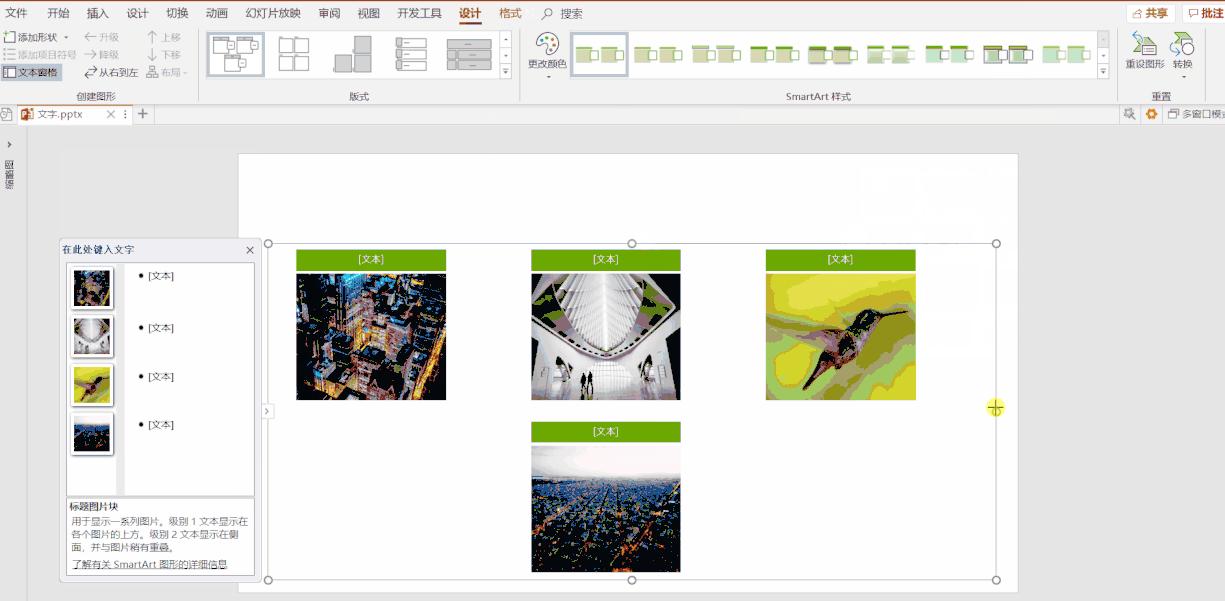The height and width of the screenshot is (601, 1225).
Task: Open the 转换 convert dropdown
Action: (1183, 55)
